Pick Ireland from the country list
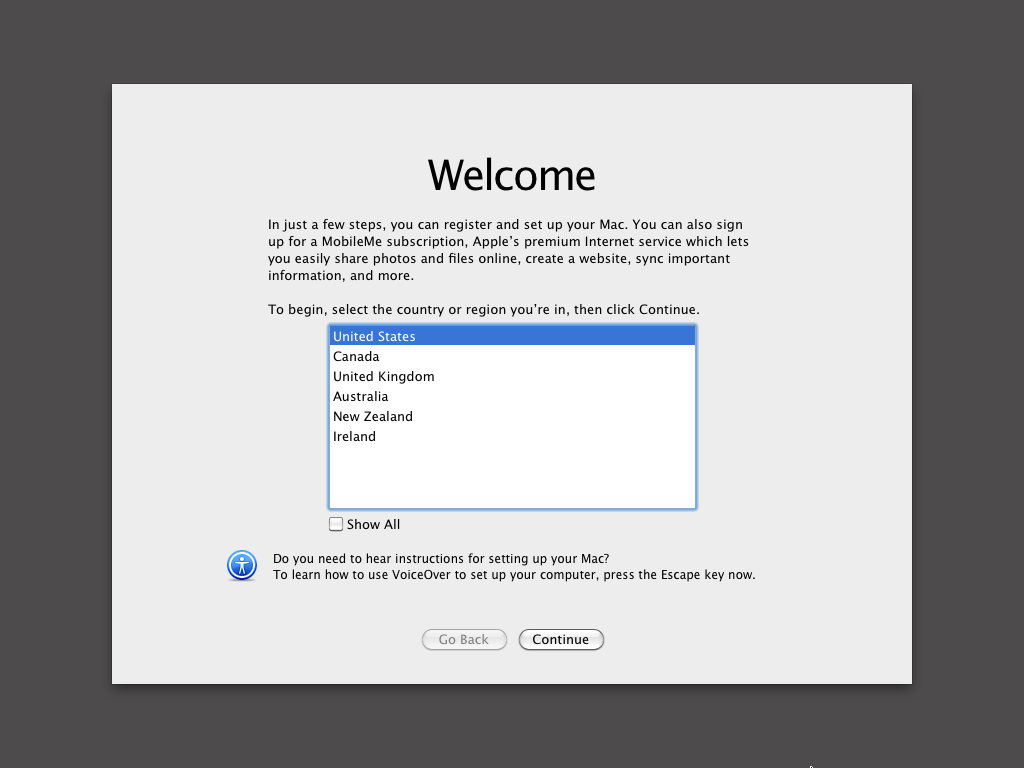Viewport: 1024px width, 768px height. pyautogui.click(x=512, y=437)
